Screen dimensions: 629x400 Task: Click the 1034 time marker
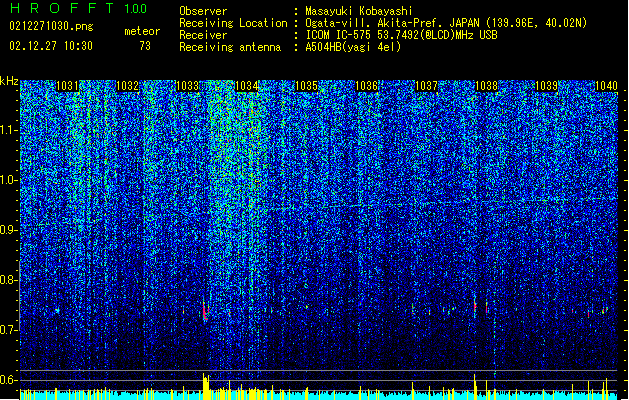click(247, 86)
